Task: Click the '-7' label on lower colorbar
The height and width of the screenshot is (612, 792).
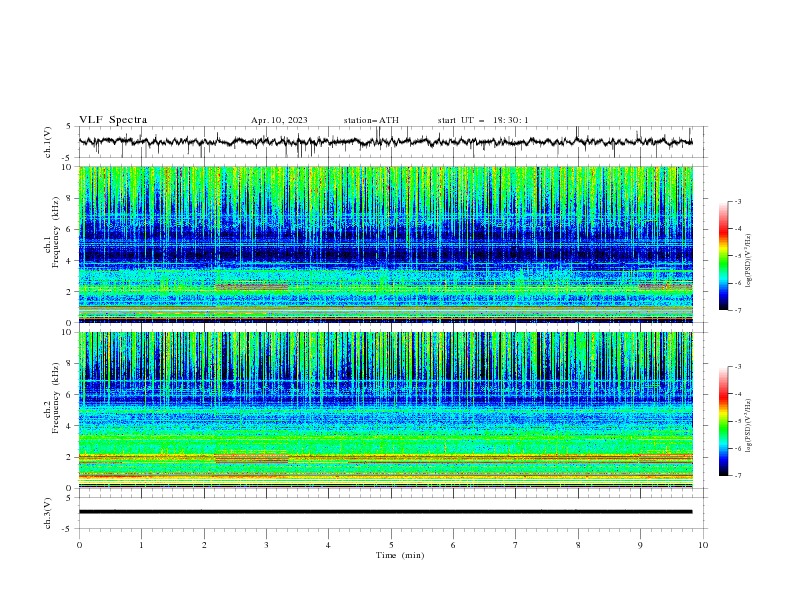Action: (738, 475)
